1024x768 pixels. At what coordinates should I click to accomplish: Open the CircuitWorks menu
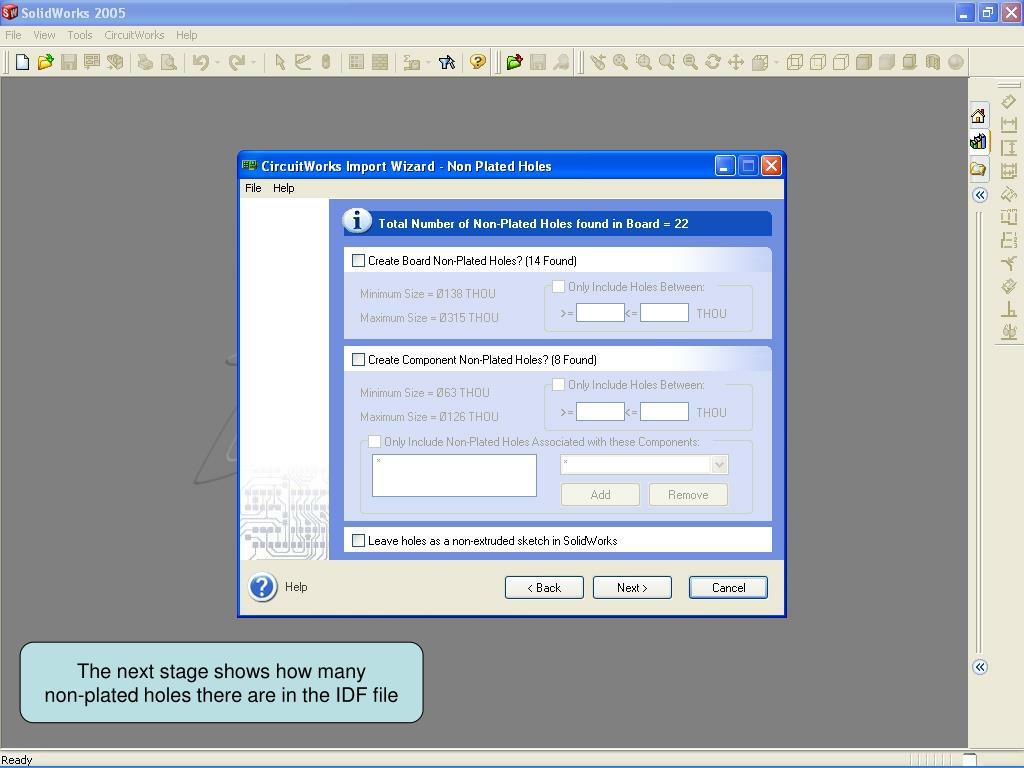tap(134, 35)
